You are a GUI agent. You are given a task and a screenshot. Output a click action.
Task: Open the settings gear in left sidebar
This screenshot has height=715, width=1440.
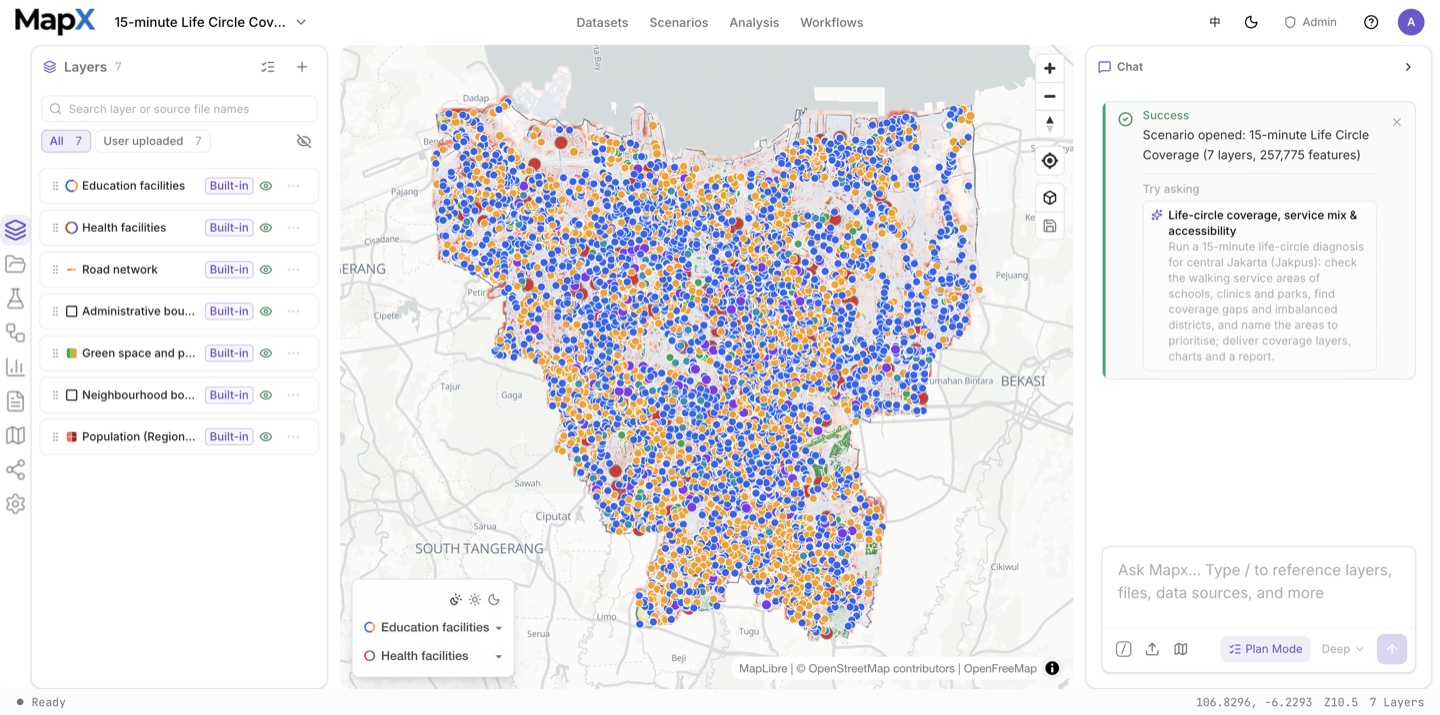coord(15,504)
